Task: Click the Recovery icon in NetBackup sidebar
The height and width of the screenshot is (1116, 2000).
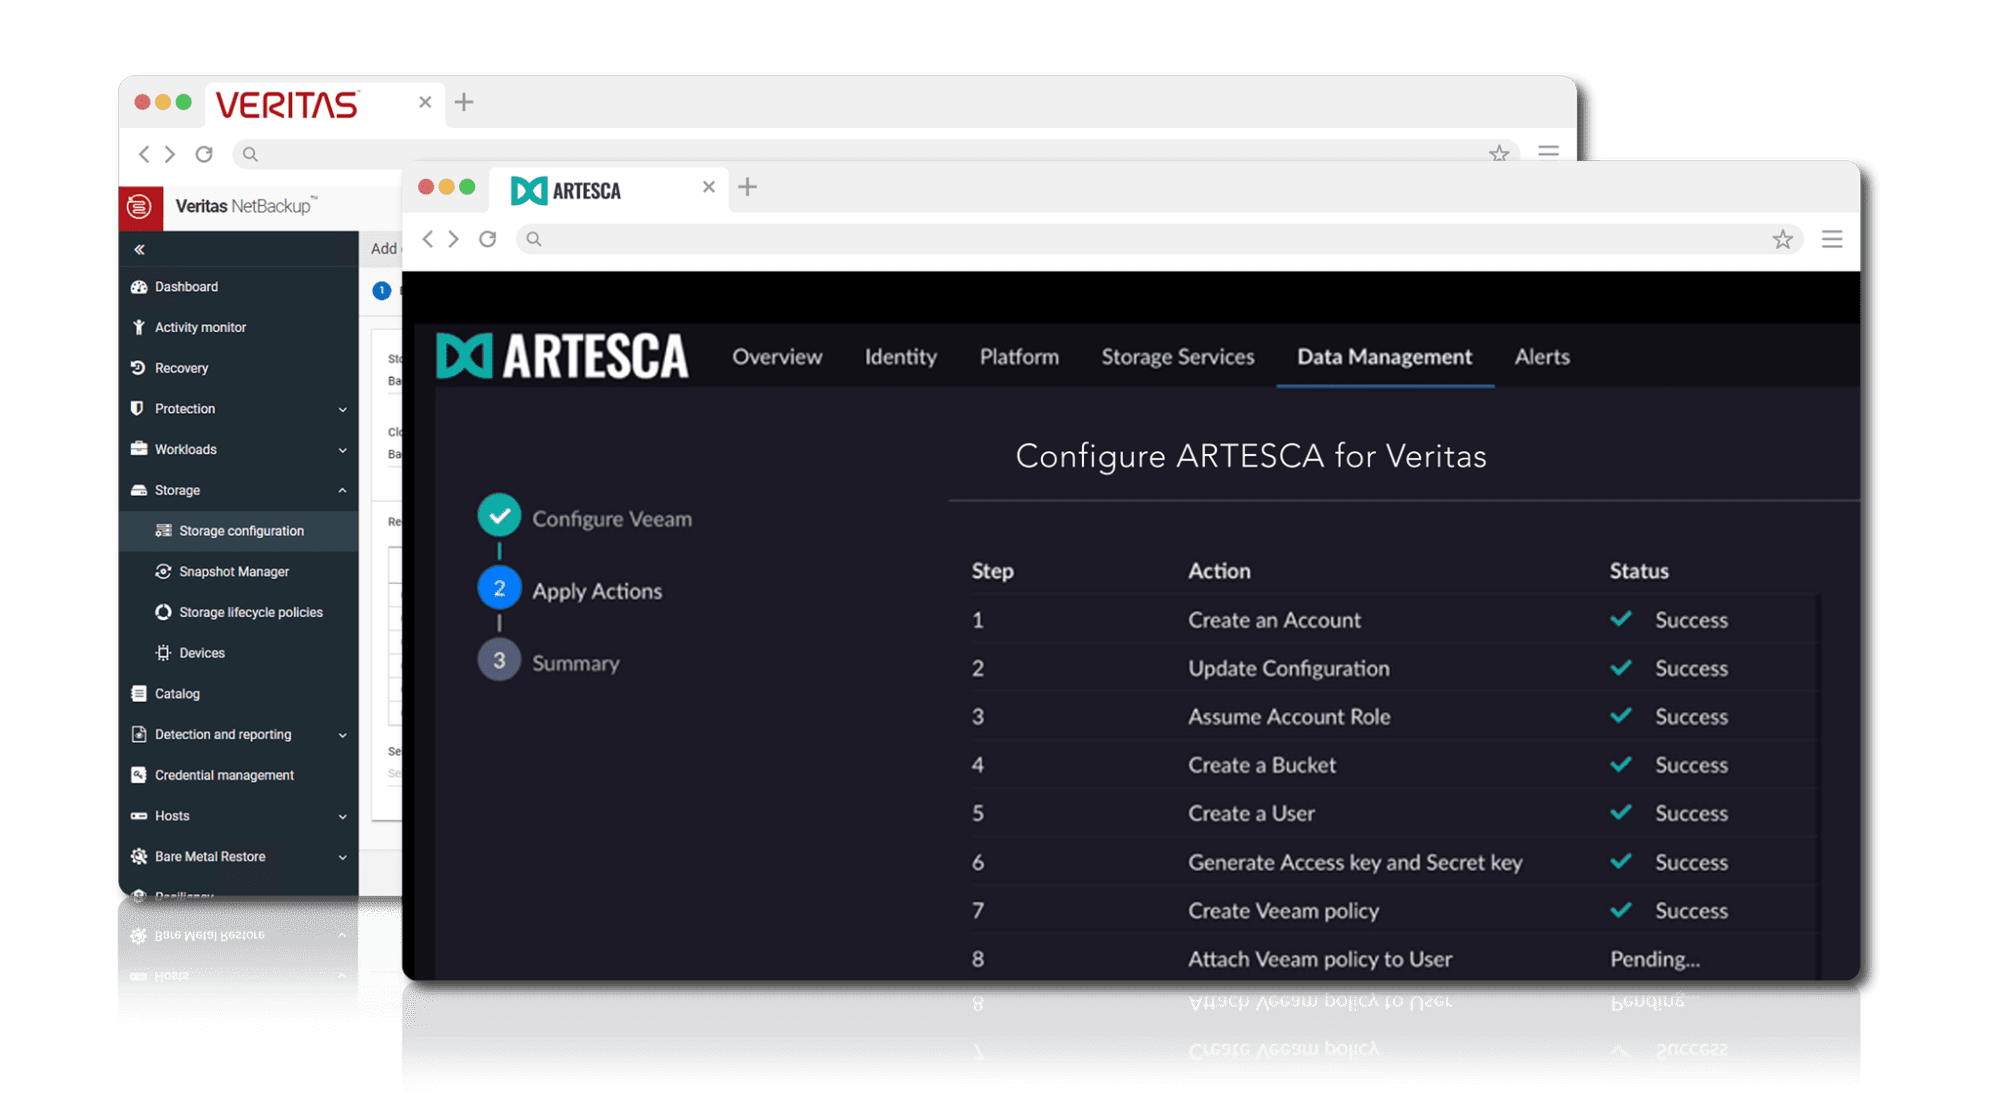Action: (x=138, y=368)
